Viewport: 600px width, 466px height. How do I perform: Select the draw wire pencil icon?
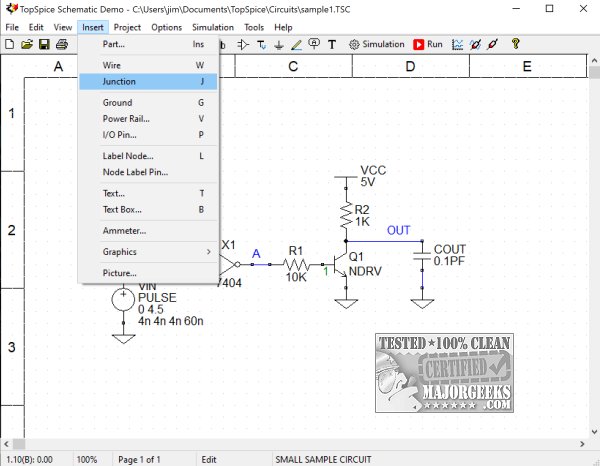coord(296,45)
